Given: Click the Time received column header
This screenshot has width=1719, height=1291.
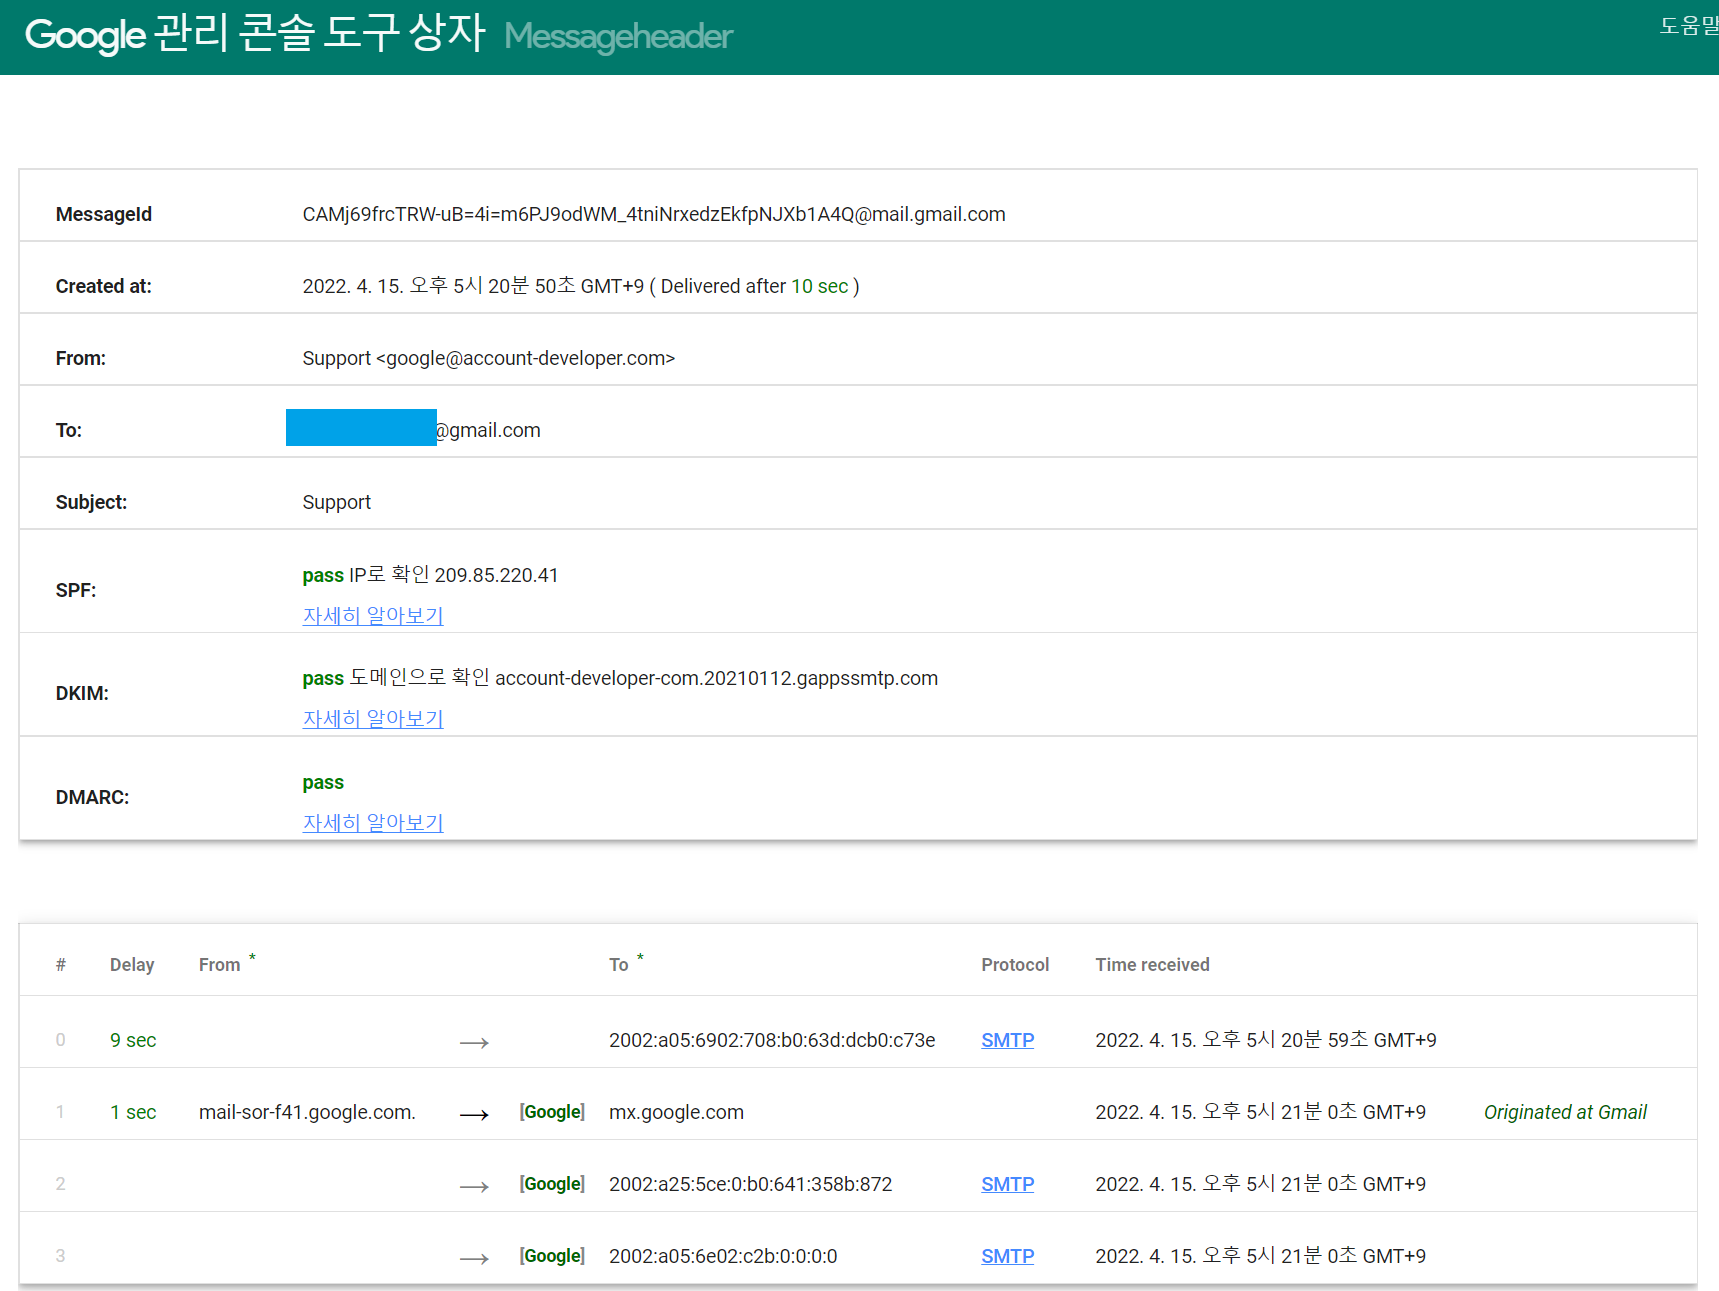Looking at the screenshot, I should click(1152, 965).
